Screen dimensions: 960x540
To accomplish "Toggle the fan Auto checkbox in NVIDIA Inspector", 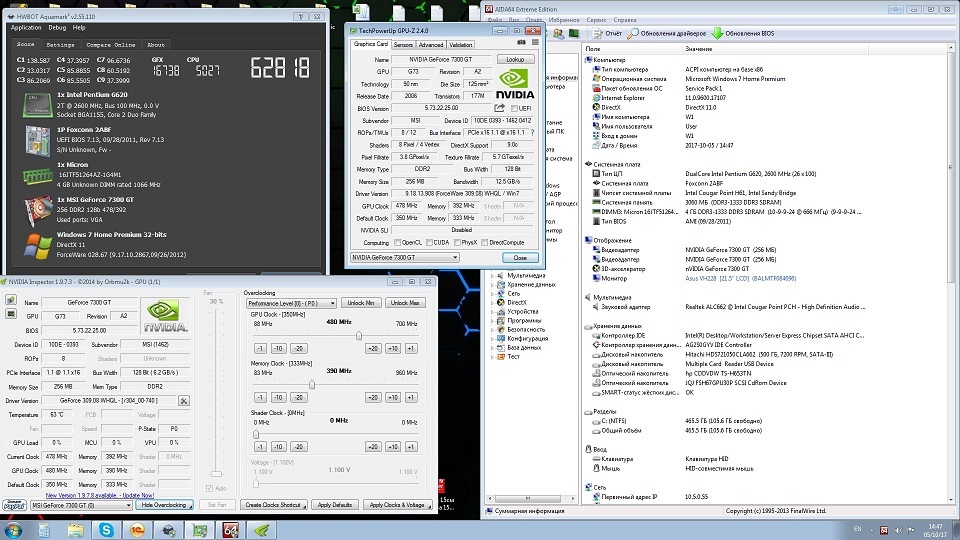I will pyautogui.click(x=209, y=489).
